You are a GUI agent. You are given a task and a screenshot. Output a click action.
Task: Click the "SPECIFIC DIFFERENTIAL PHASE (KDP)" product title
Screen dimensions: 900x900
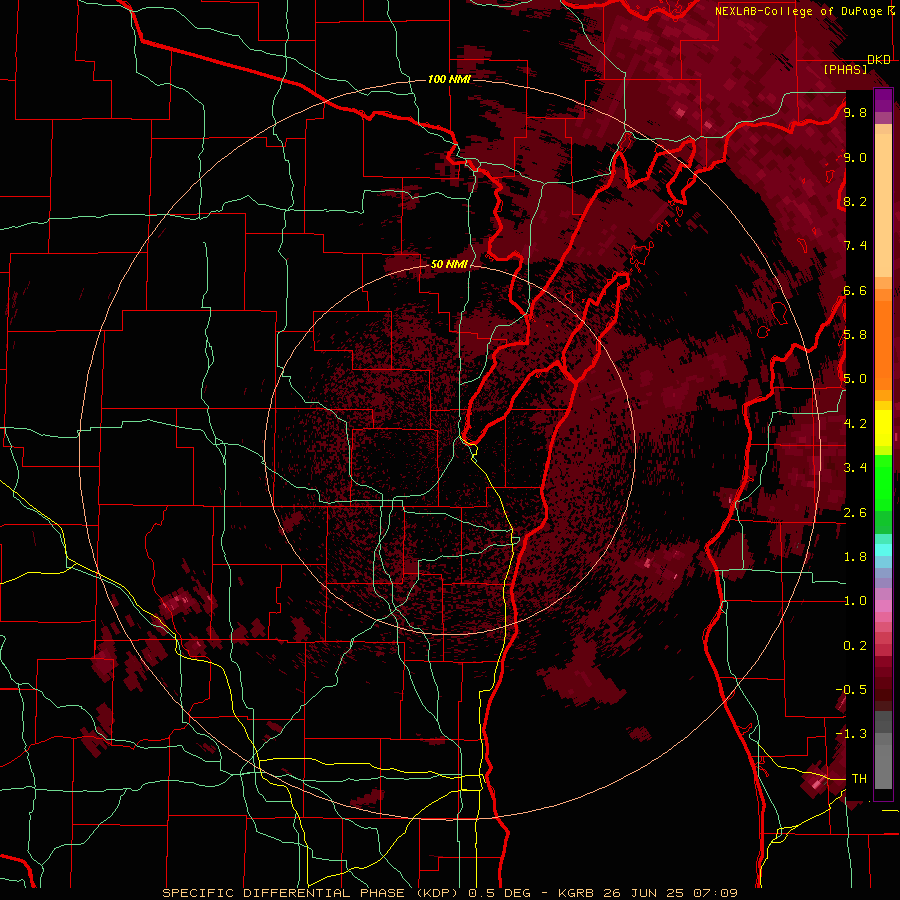tap(312, 893)
